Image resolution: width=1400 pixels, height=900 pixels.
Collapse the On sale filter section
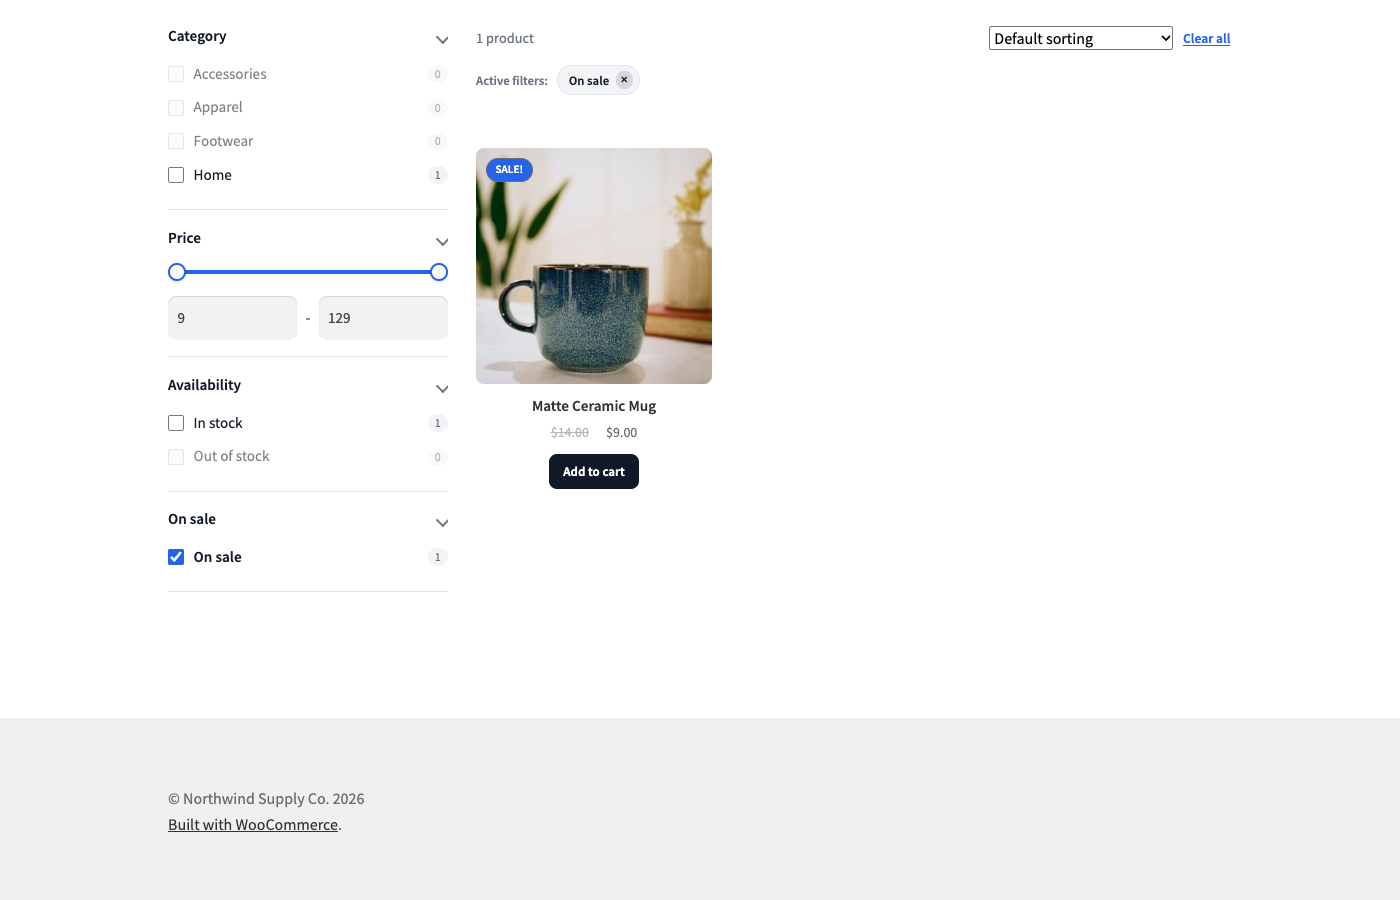click(x=442, y=523)
